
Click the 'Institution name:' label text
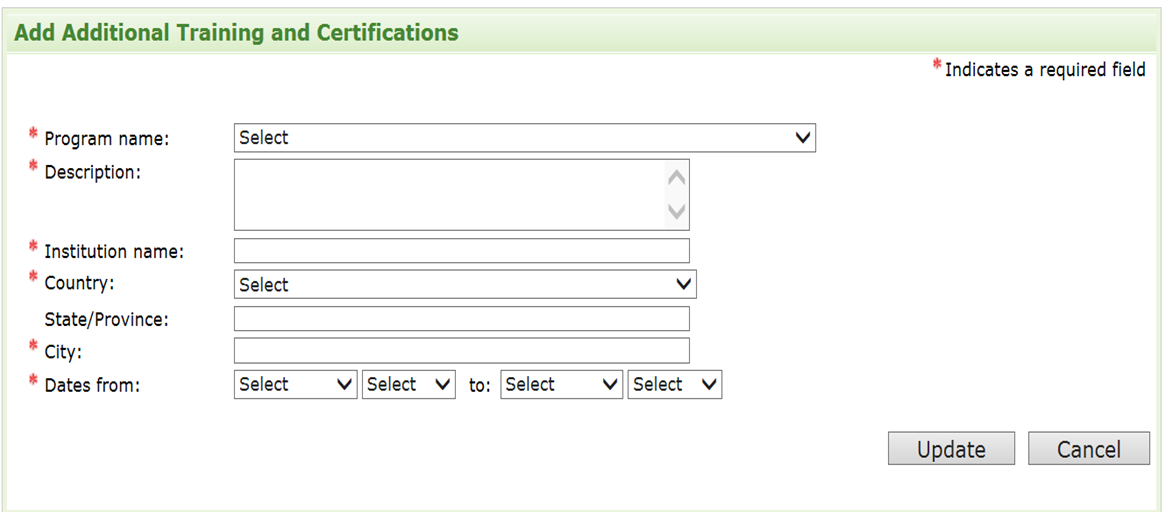(114, 252)
